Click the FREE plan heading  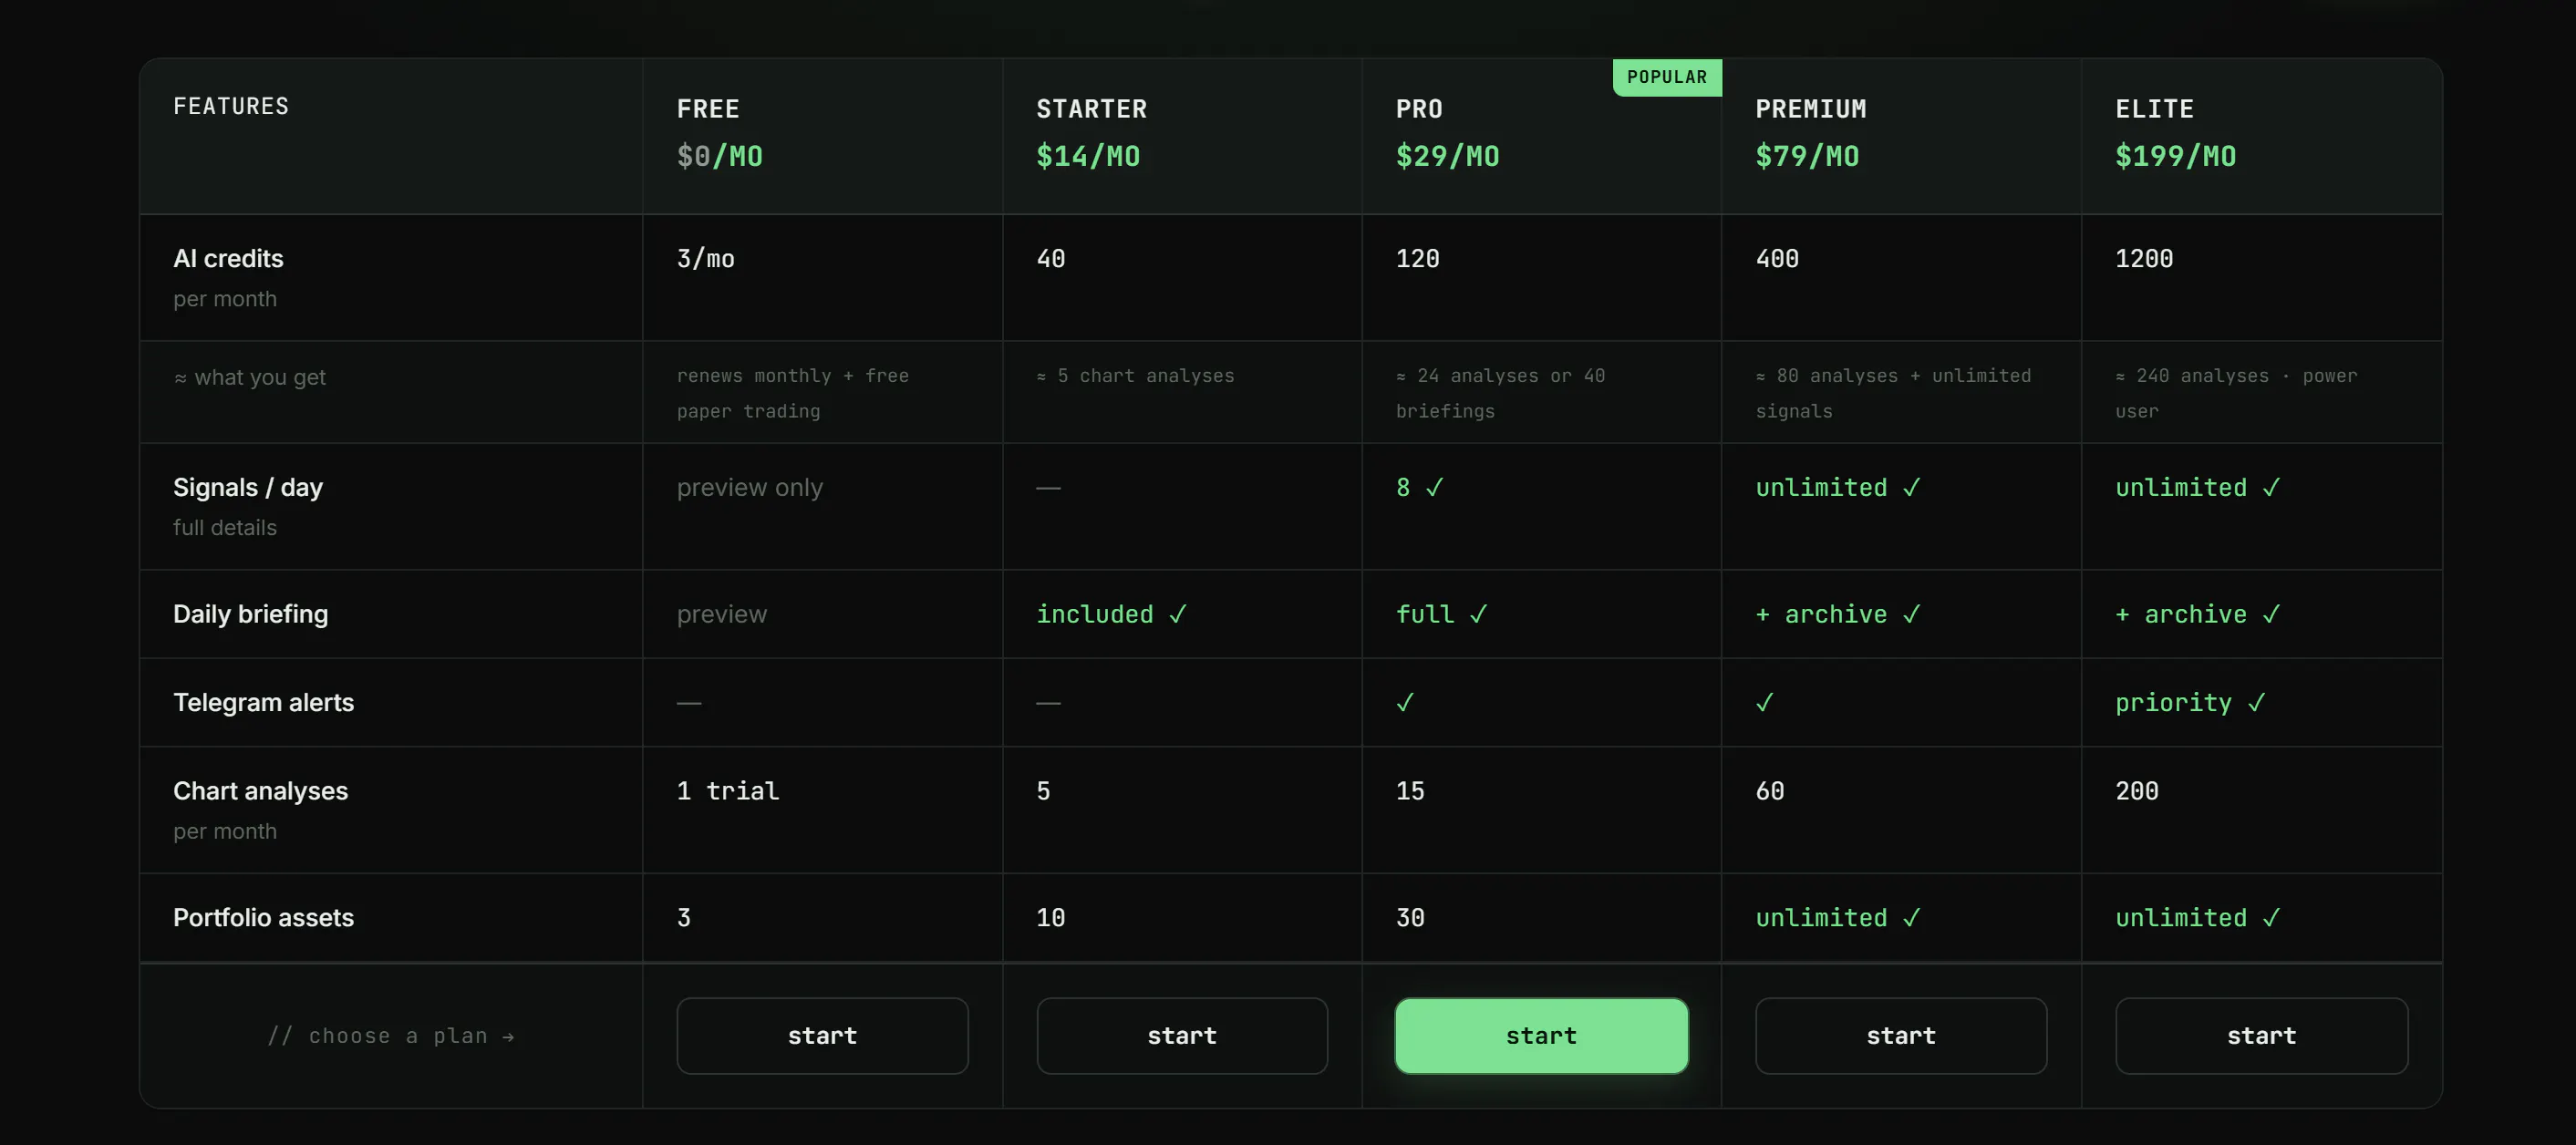(x=708, y=109)
